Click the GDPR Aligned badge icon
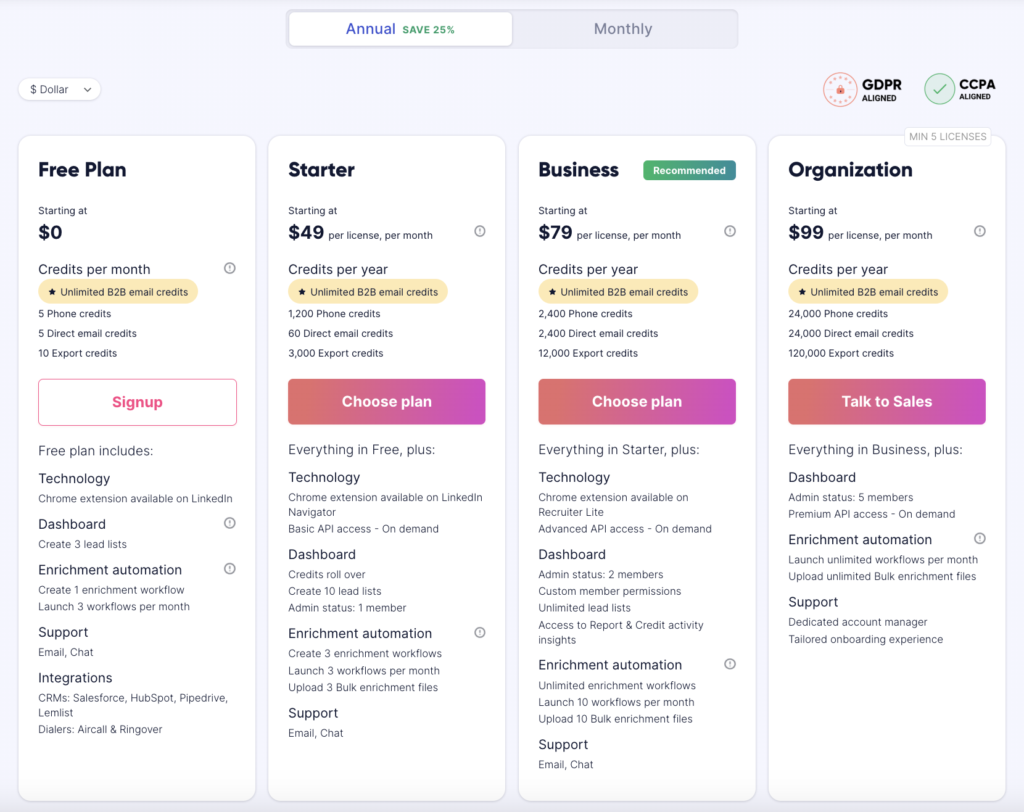Viewport: 1024px width, 812px height. [840, 89]
